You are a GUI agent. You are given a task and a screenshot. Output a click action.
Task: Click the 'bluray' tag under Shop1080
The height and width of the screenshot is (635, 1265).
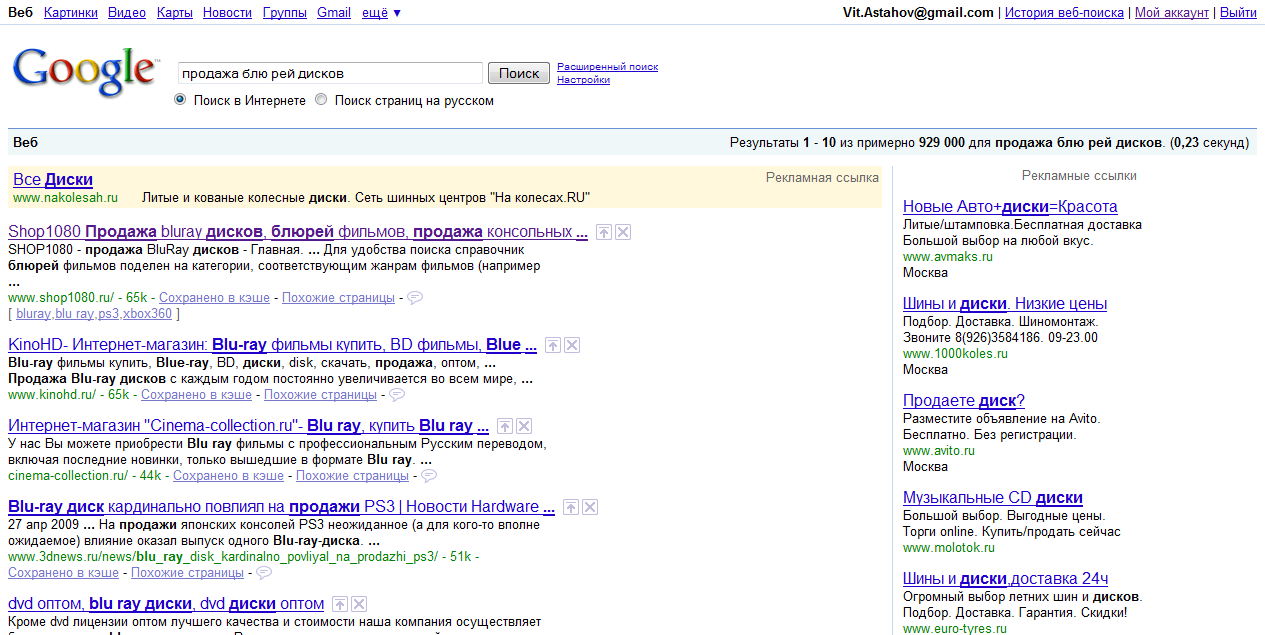33,314
